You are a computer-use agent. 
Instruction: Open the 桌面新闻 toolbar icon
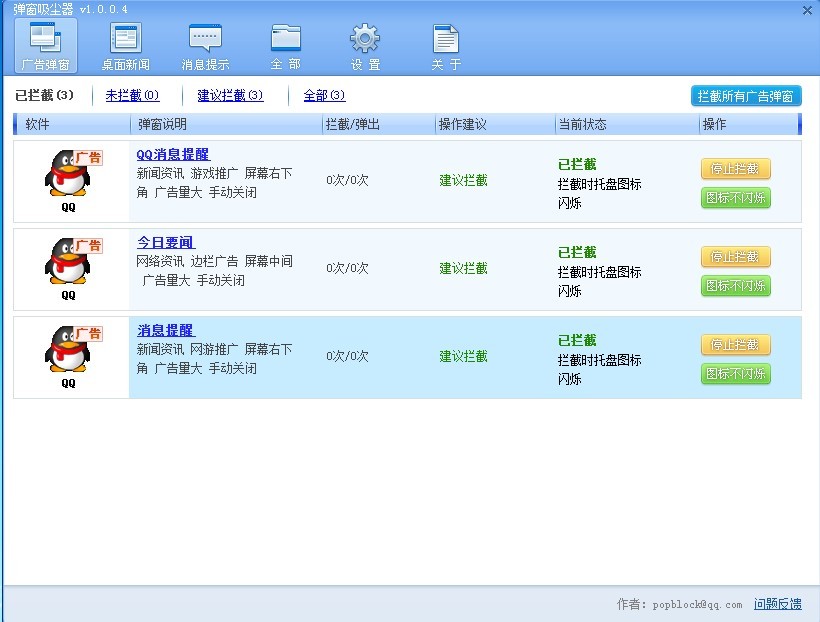tap(126, 46)
